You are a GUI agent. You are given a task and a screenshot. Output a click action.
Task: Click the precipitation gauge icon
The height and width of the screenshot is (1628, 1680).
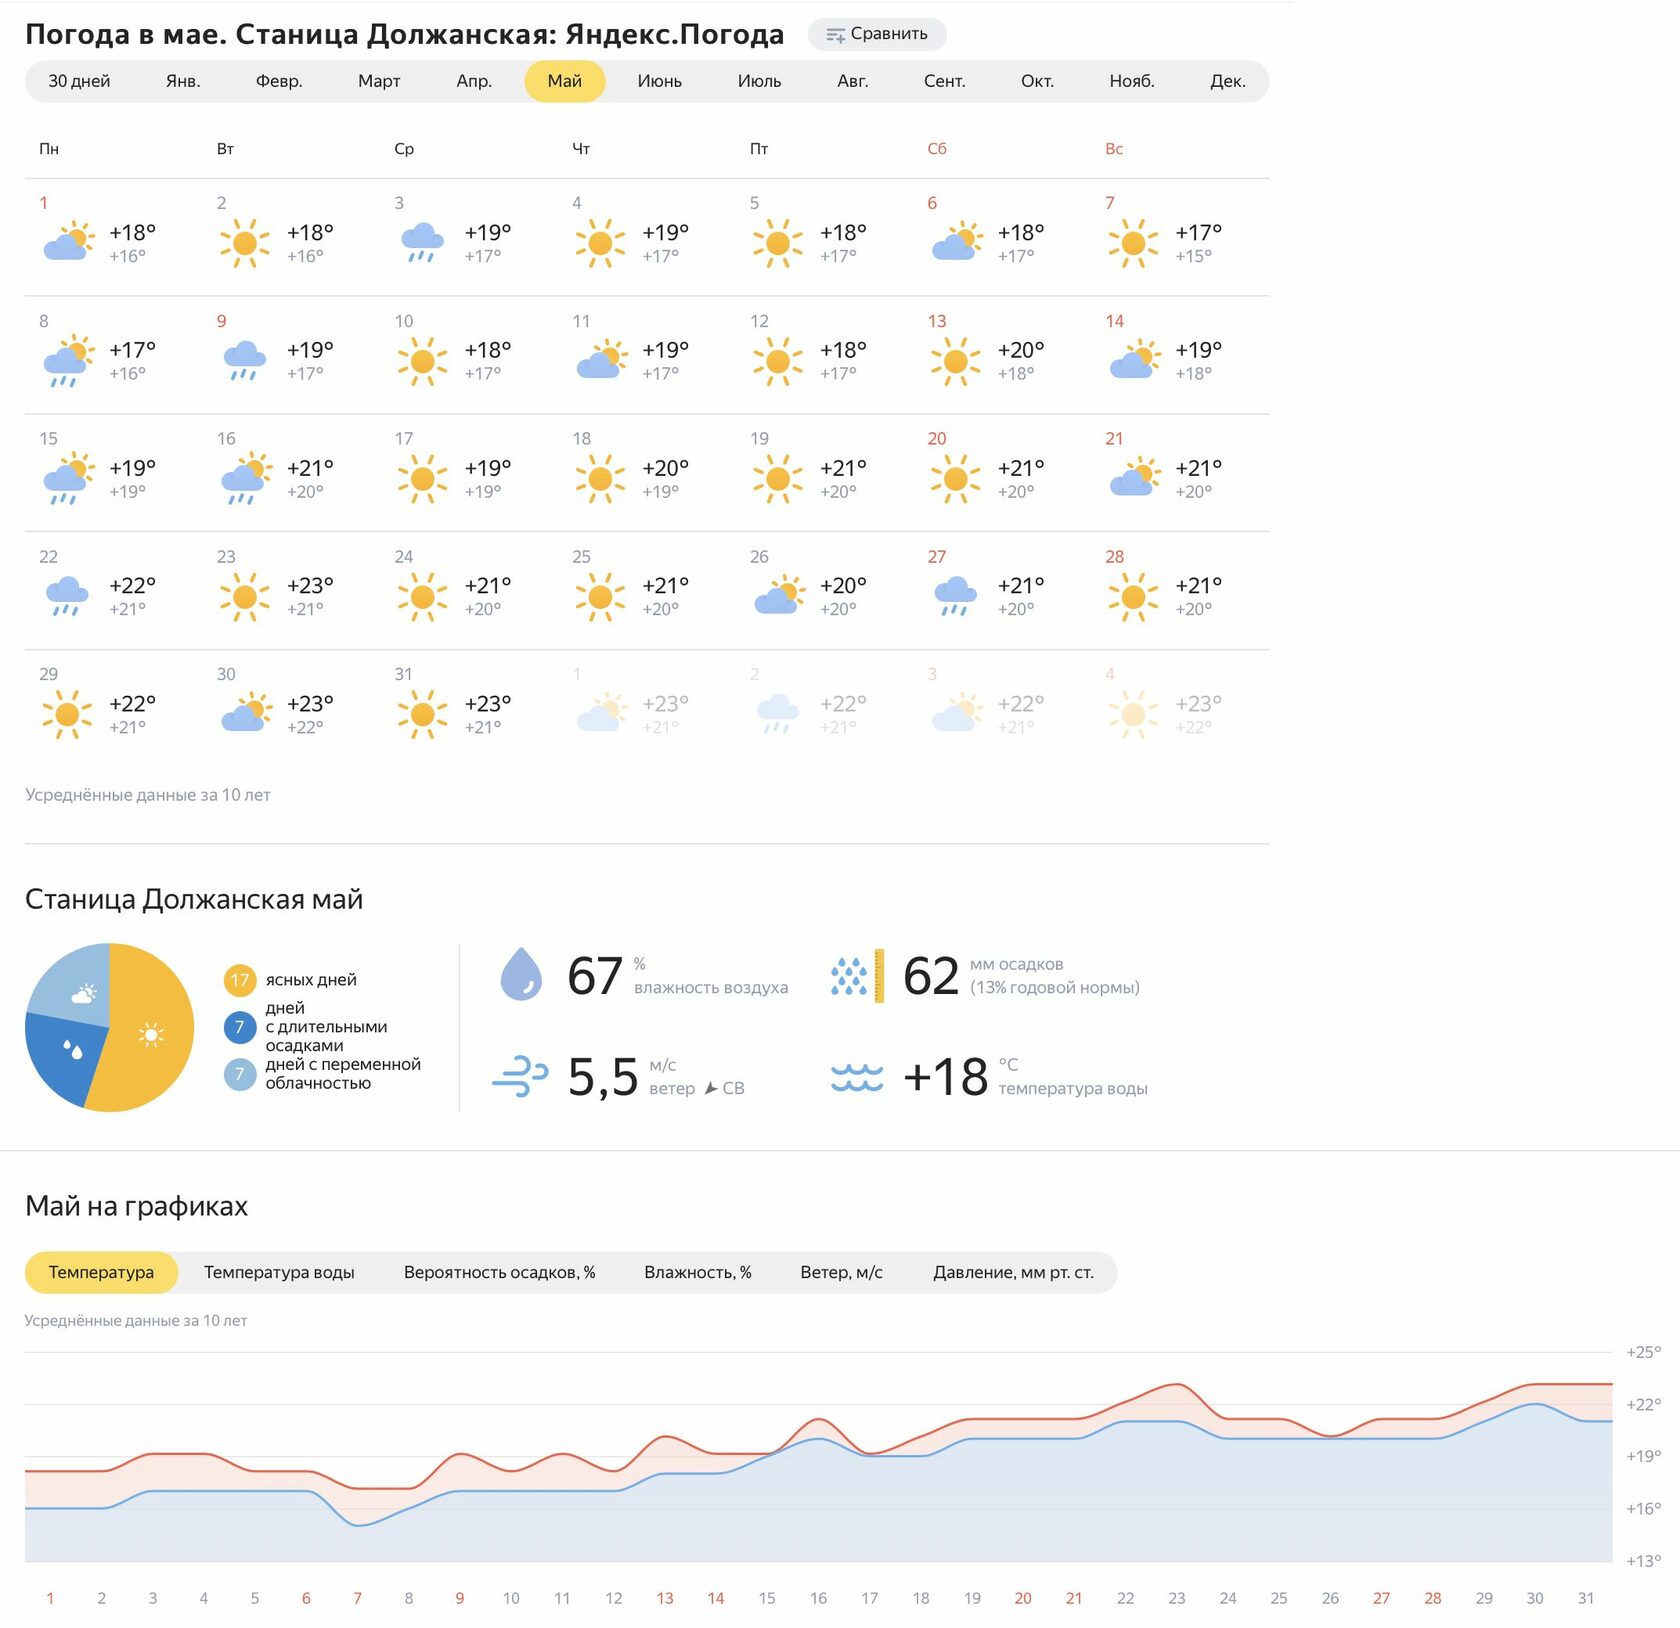857,975
